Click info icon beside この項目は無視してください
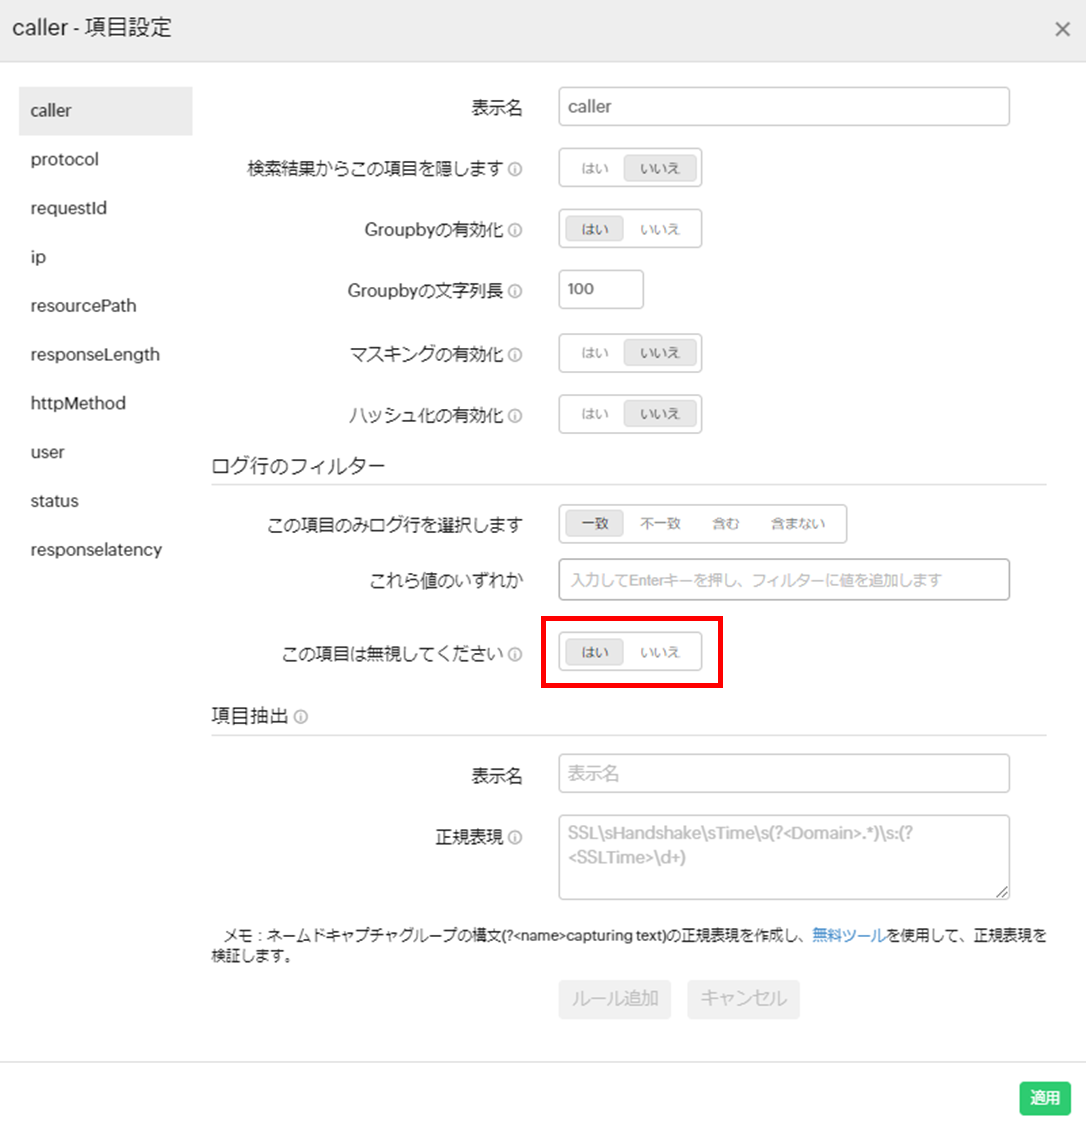Screen dimensions: 1086x1125 (x=515, y=654)
